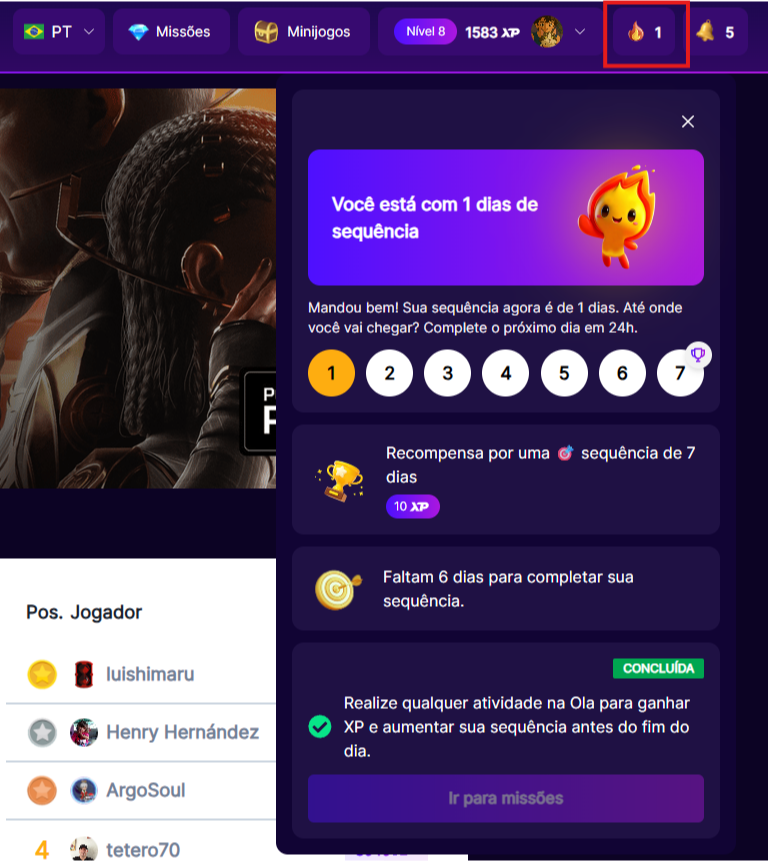Click the gold trophy reward icon

pyautogui.click(x=340, y=480)
